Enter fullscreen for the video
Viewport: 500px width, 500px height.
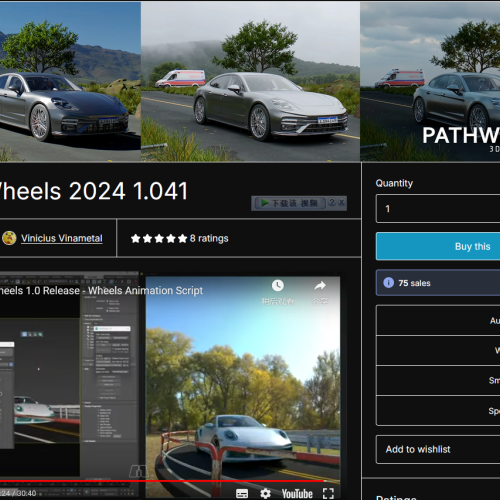328,493
